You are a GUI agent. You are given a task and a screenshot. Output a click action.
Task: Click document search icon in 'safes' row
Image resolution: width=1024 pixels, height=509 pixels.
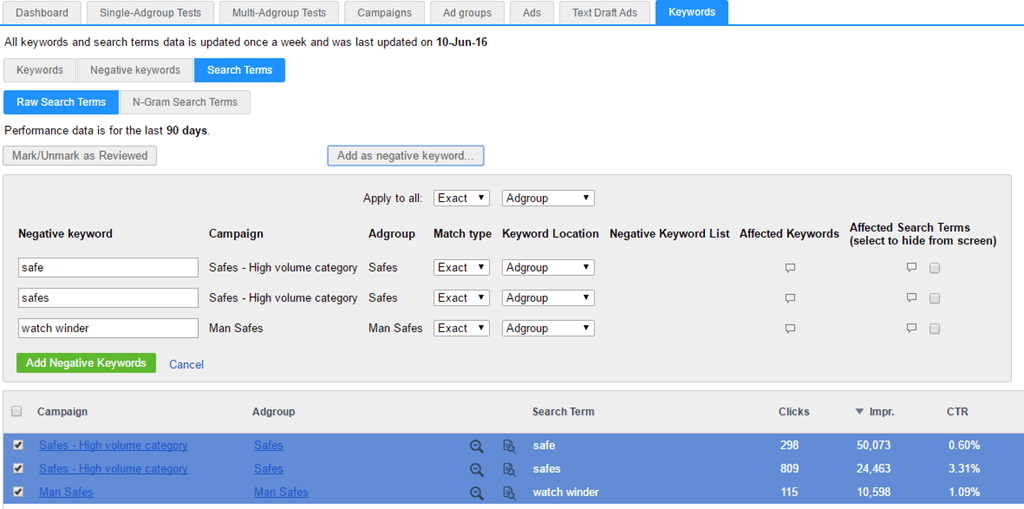tap(509, 470)
